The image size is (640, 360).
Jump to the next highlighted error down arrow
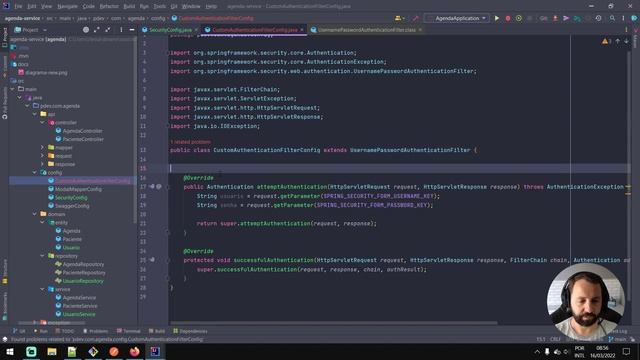(x=626, y=41)
